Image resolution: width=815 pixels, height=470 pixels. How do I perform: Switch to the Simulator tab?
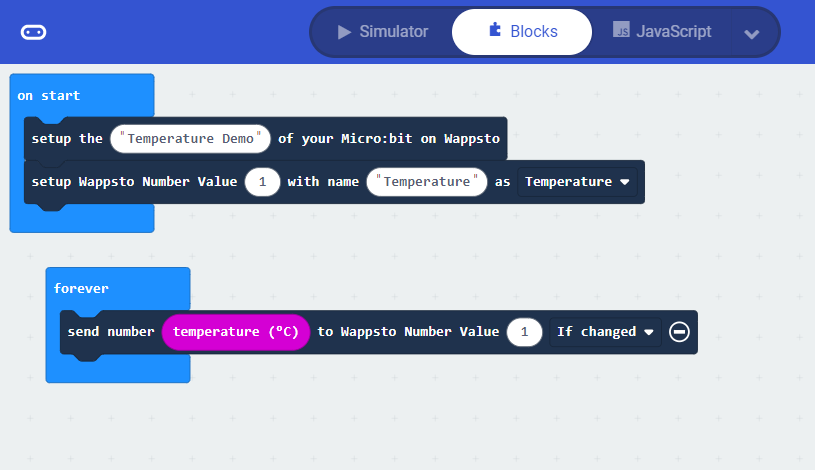383,32
